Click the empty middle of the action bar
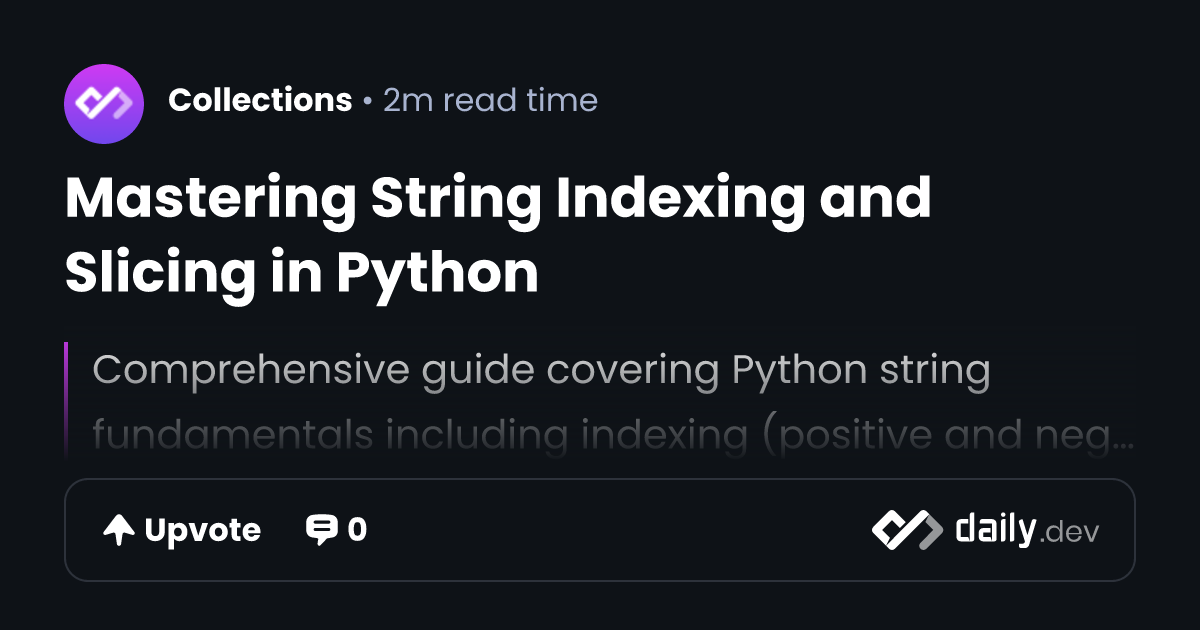The image size is (1200, 630). 620,530
